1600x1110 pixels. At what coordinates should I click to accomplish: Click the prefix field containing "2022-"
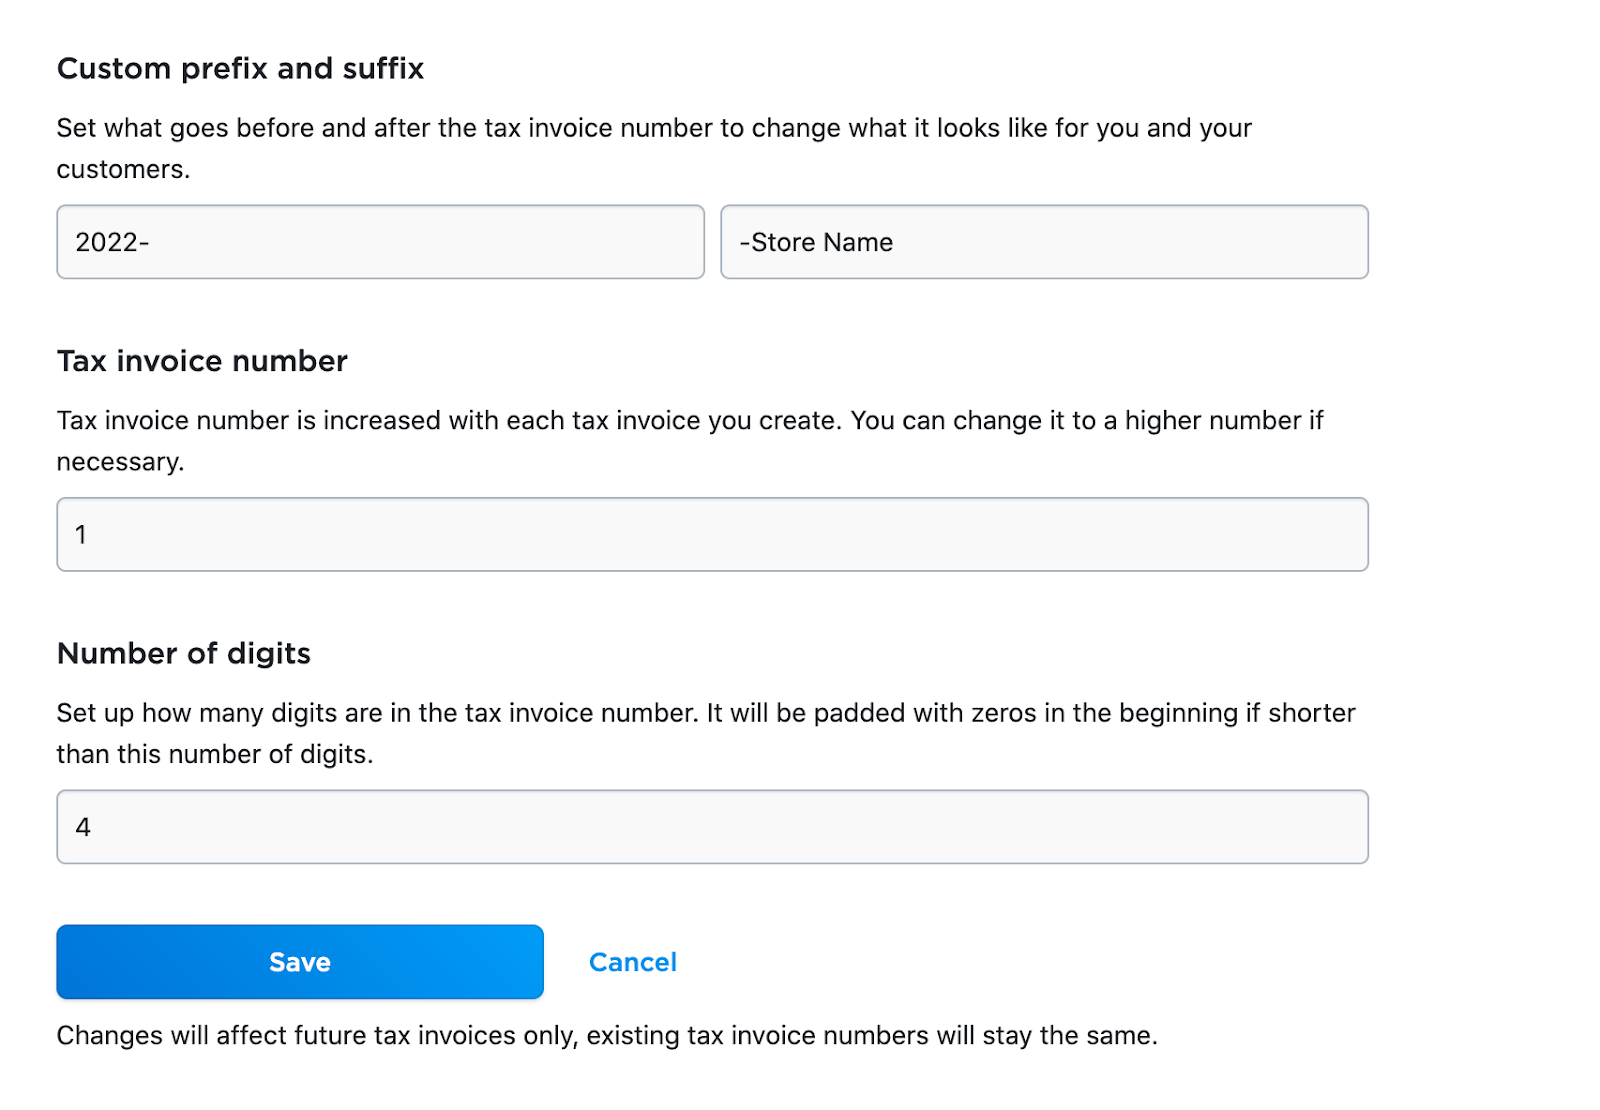380,242
